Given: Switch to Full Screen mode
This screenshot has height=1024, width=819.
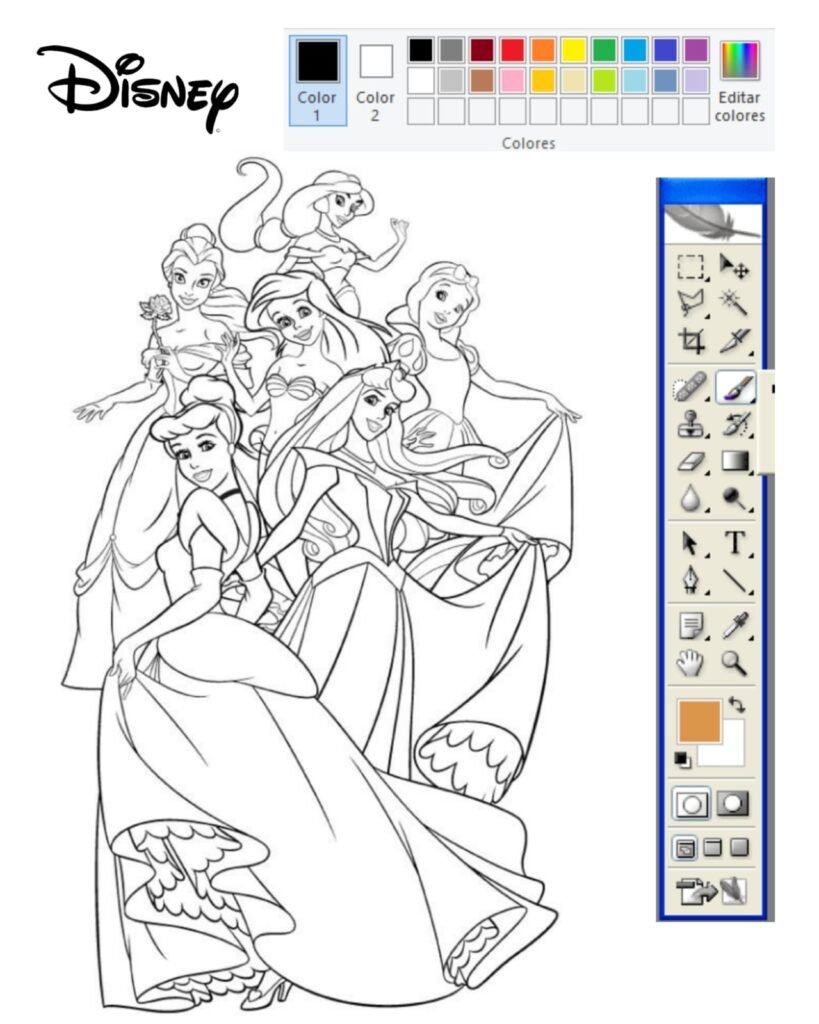Looking at the screenshot, I should pyautogui.click(x=739, y=848).
